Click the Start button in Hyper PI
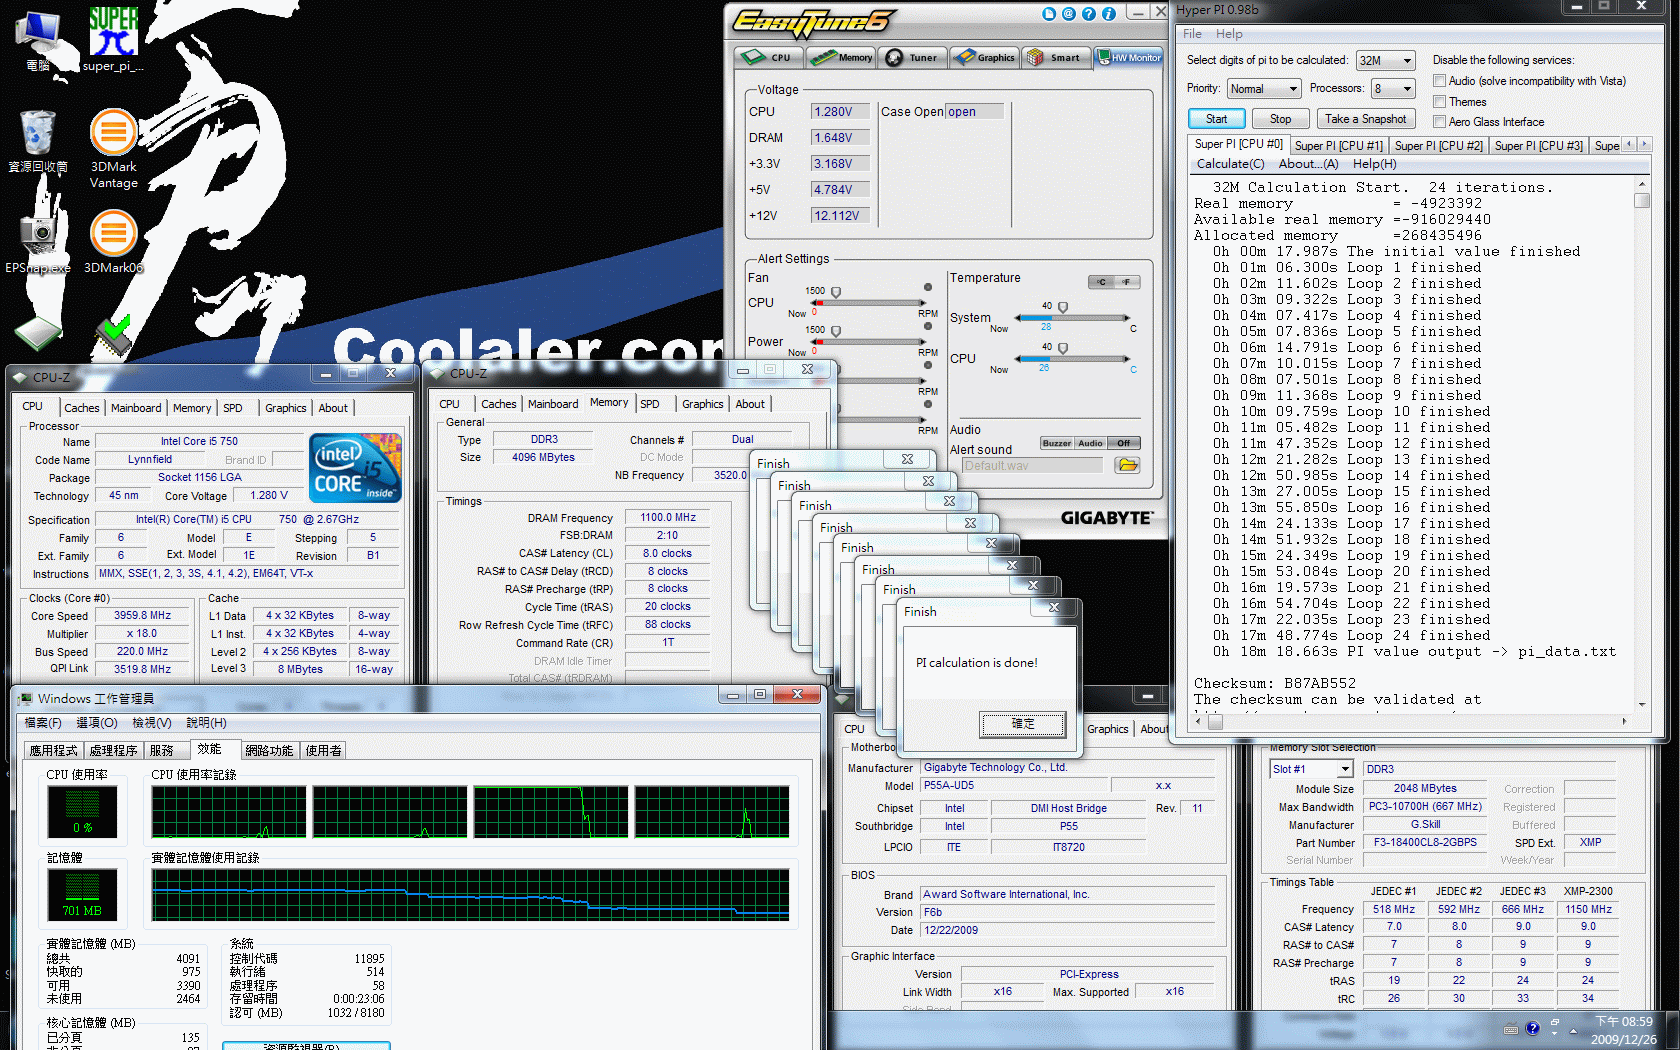The image size is (1680, 1050). 1216,119
